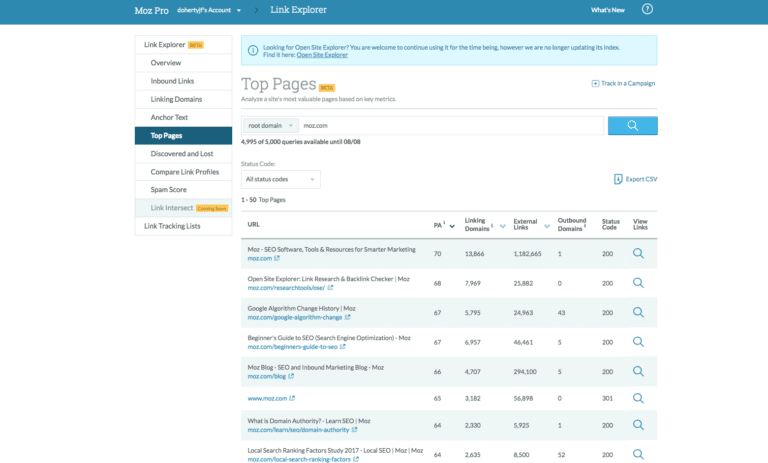Open external link icon for moz.com/blog

click(x=291, y=376)
